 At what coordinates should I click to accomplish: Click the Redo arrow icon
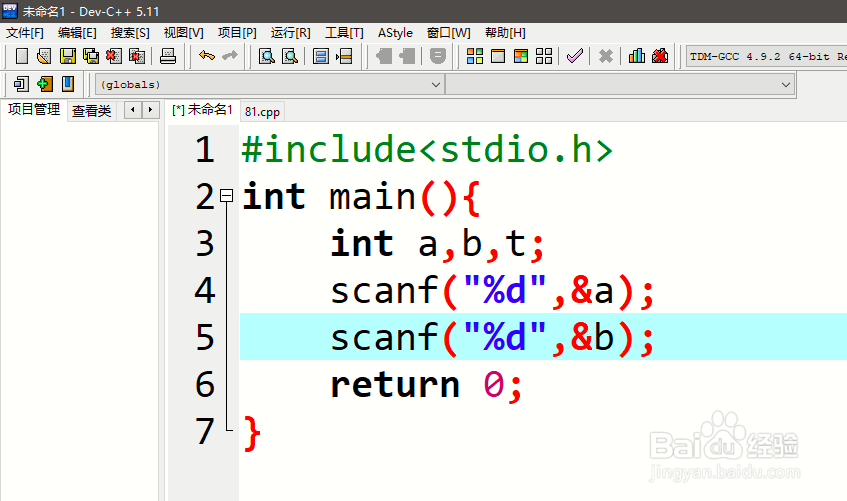pos(230,56)
